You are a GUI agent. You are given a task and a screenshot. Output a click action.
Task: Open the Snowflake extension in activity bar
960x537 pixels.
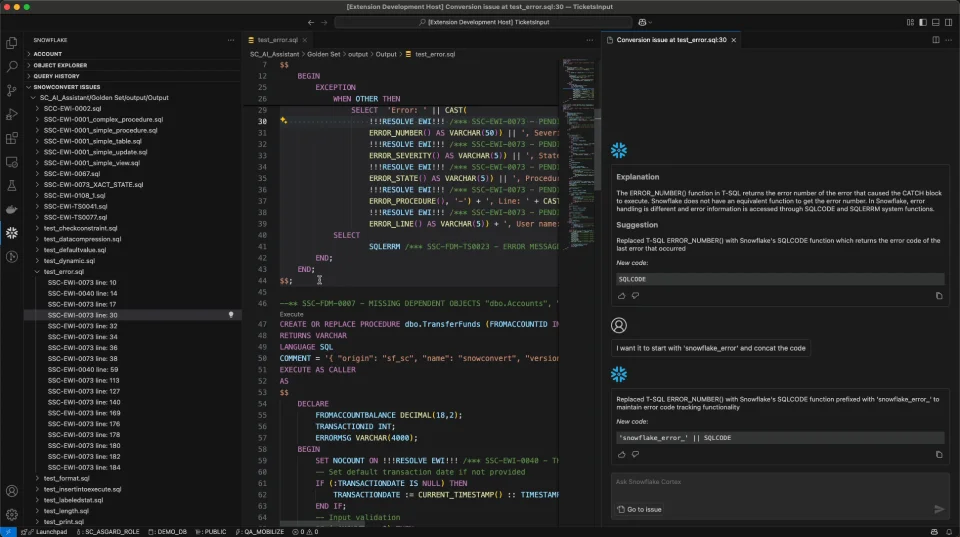point(12,232)
